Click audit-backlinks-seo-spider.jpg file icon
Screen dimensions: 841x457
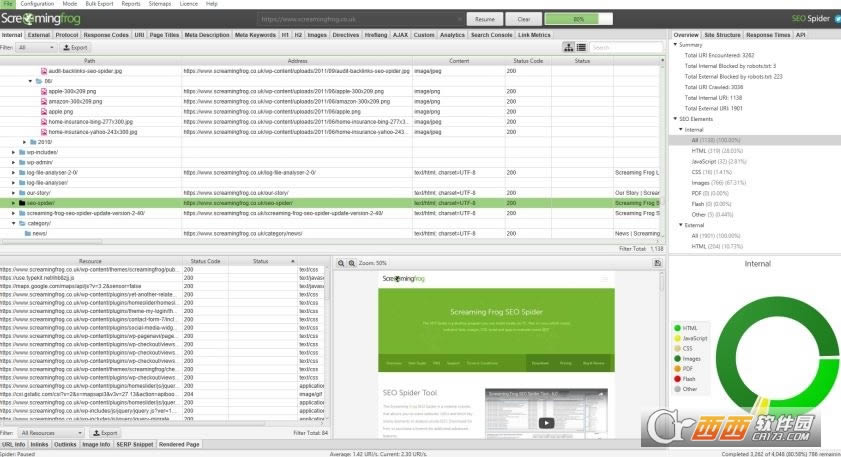44,71
